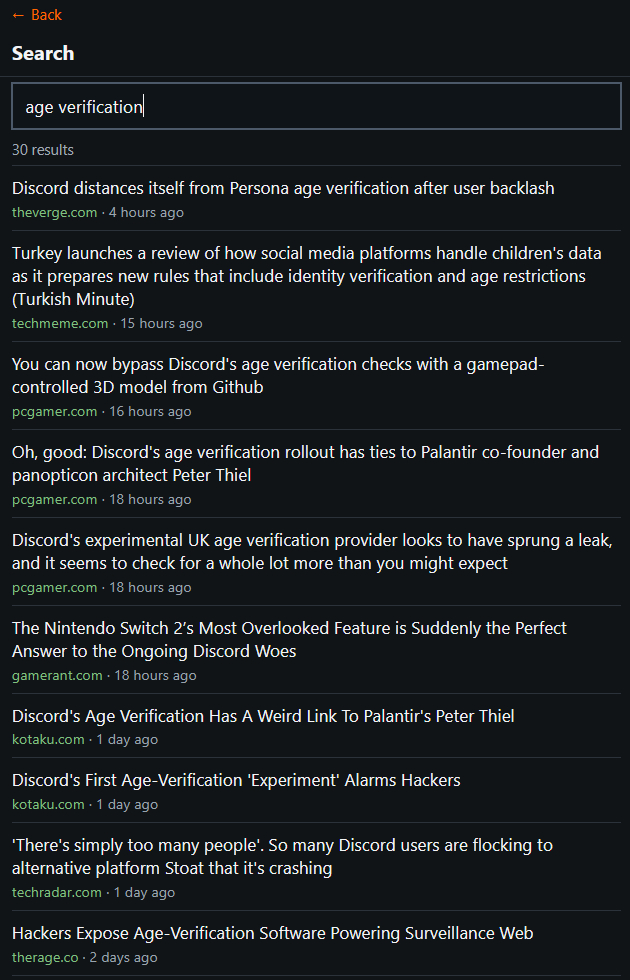
Task: Click the techradar.com source label
Action: tap(57, 892)
